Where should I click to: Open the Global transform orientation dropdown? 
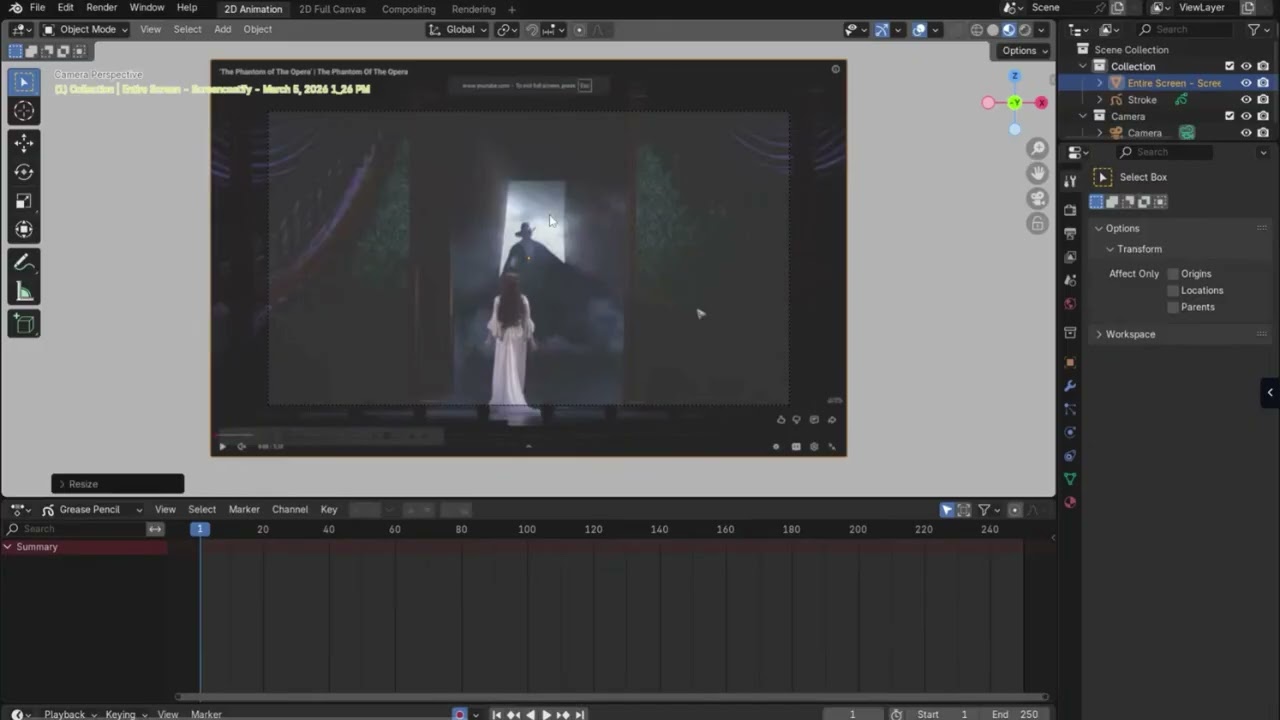click(x=458, y=30)
